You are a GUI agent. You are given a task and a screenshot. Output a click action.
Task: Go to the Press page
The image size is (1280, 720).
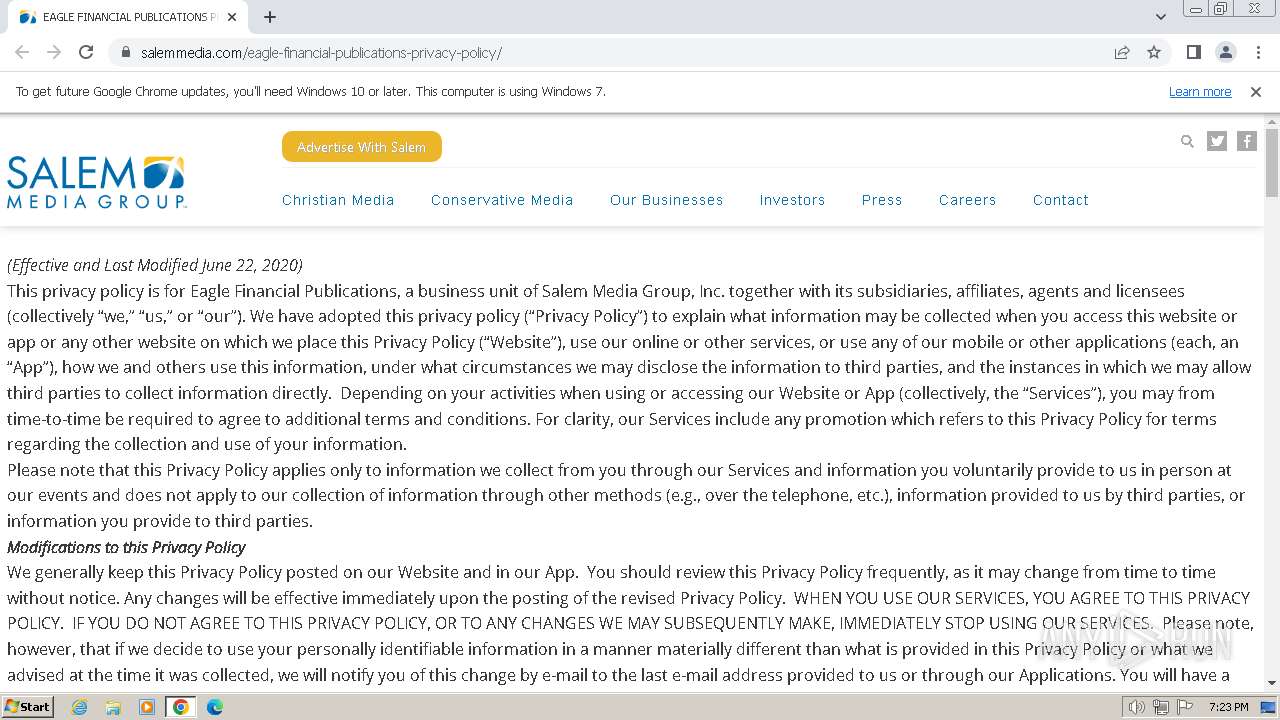[x=882, y=200]
